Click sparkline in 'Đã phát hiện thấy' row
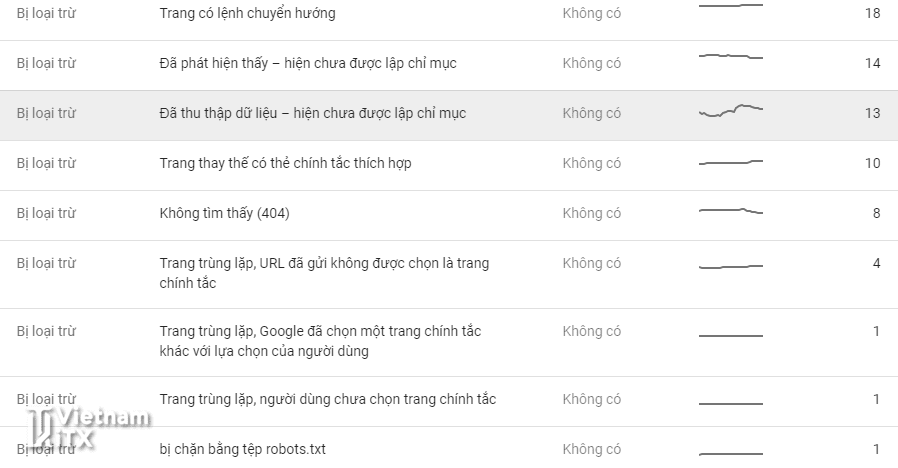The height and width of the screenshot is (468, 898). pyautogui.click(x=730, y=57)
